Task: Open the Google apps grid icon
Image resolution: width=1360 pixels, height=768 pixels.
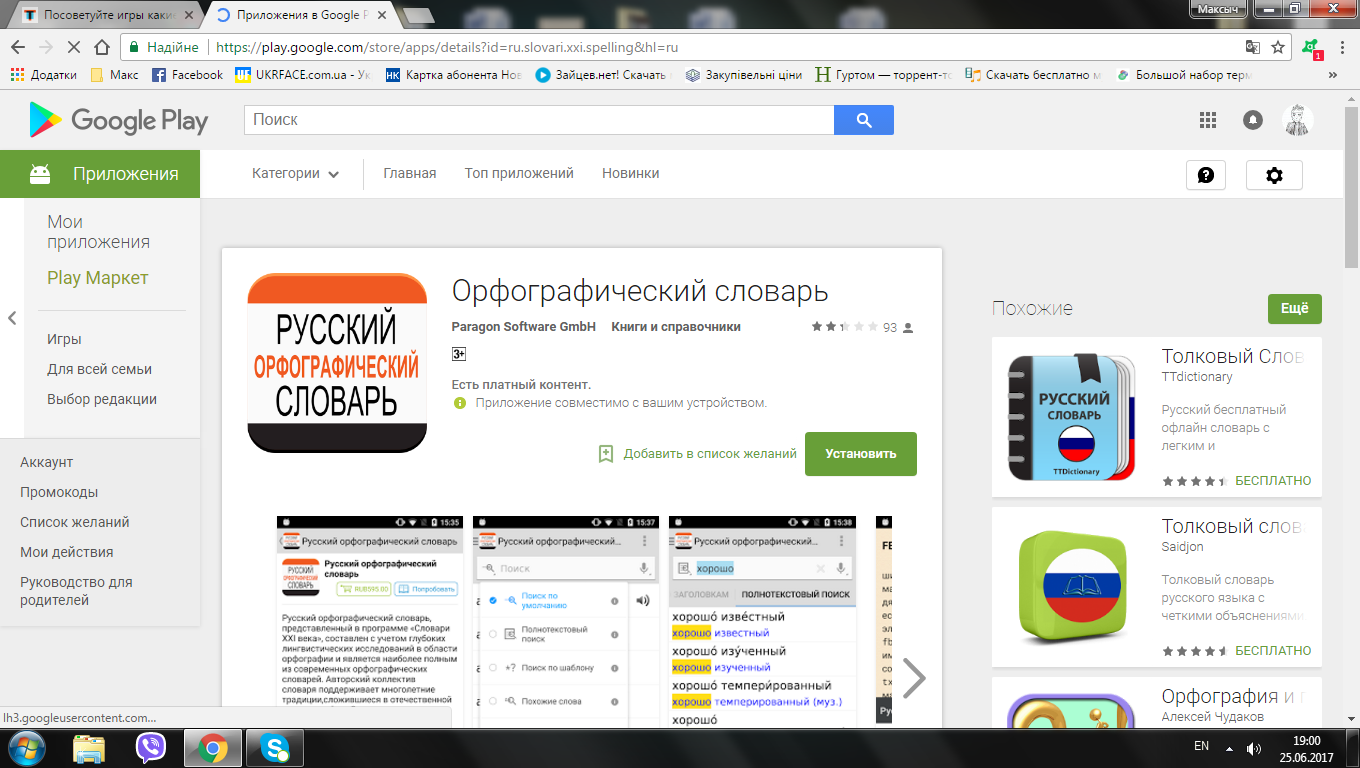Action: pyautogui.click(x=1208, y=120)
